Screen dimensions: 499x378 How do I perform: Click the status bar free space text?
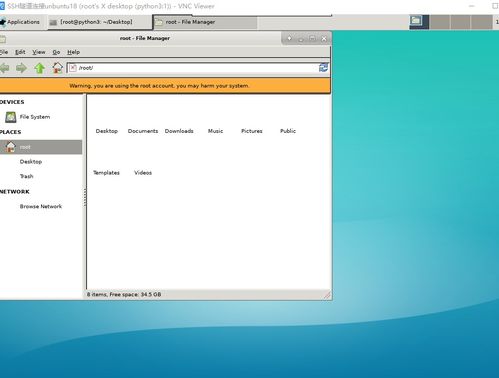(124, 294)
